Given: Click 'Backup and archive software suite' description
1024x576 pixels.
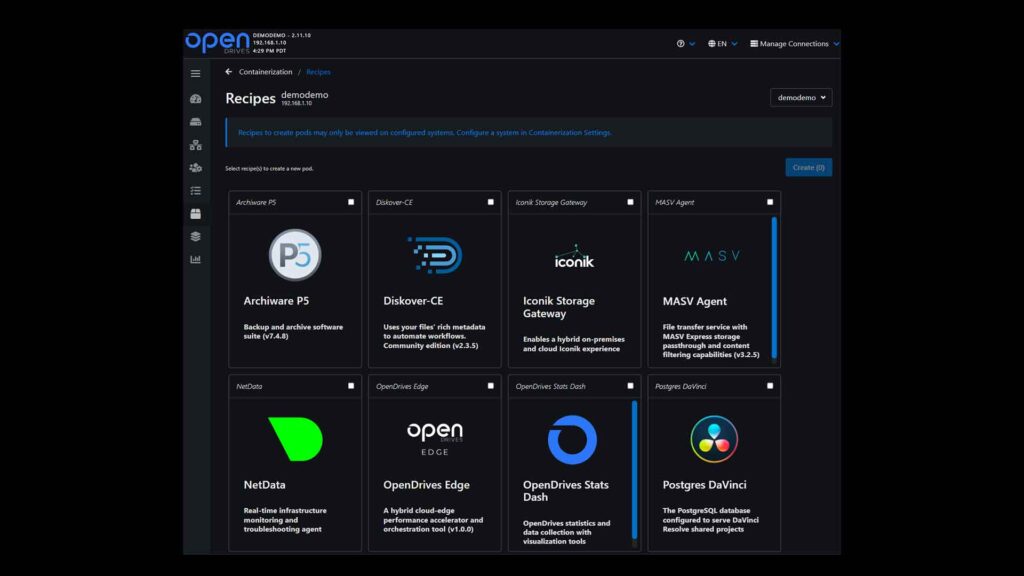Looking at the screenshot, I should (x=293, y=331).
